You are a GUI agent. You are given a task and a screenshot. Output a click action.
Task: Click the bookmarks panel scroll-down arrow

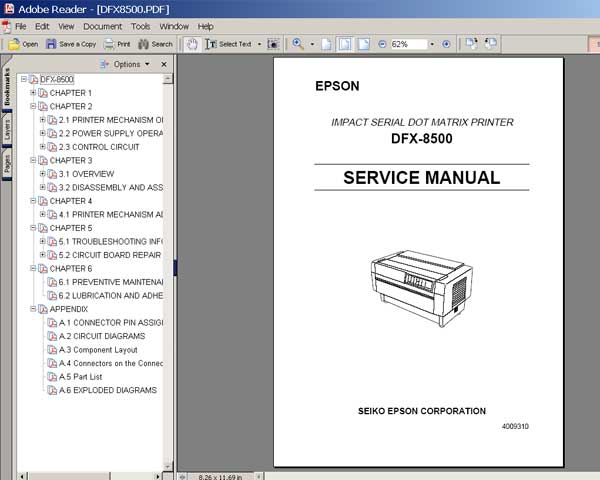pos(168,467)
